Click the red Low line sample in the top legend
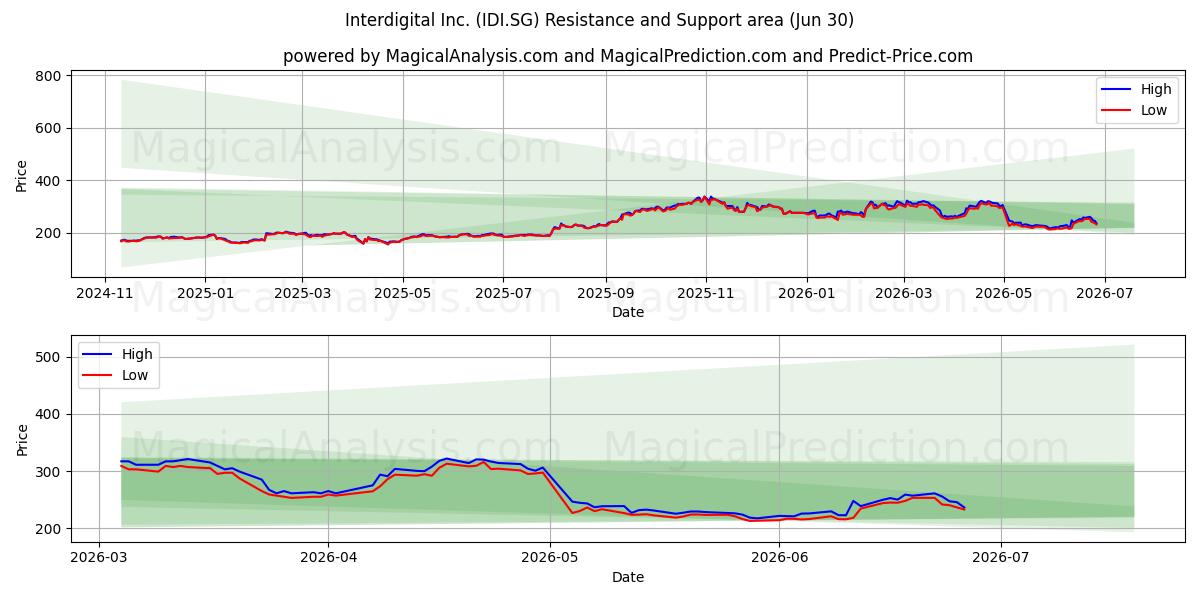Image resolution: width=1200 pixels, height=600 pixels. (1118, 110)
